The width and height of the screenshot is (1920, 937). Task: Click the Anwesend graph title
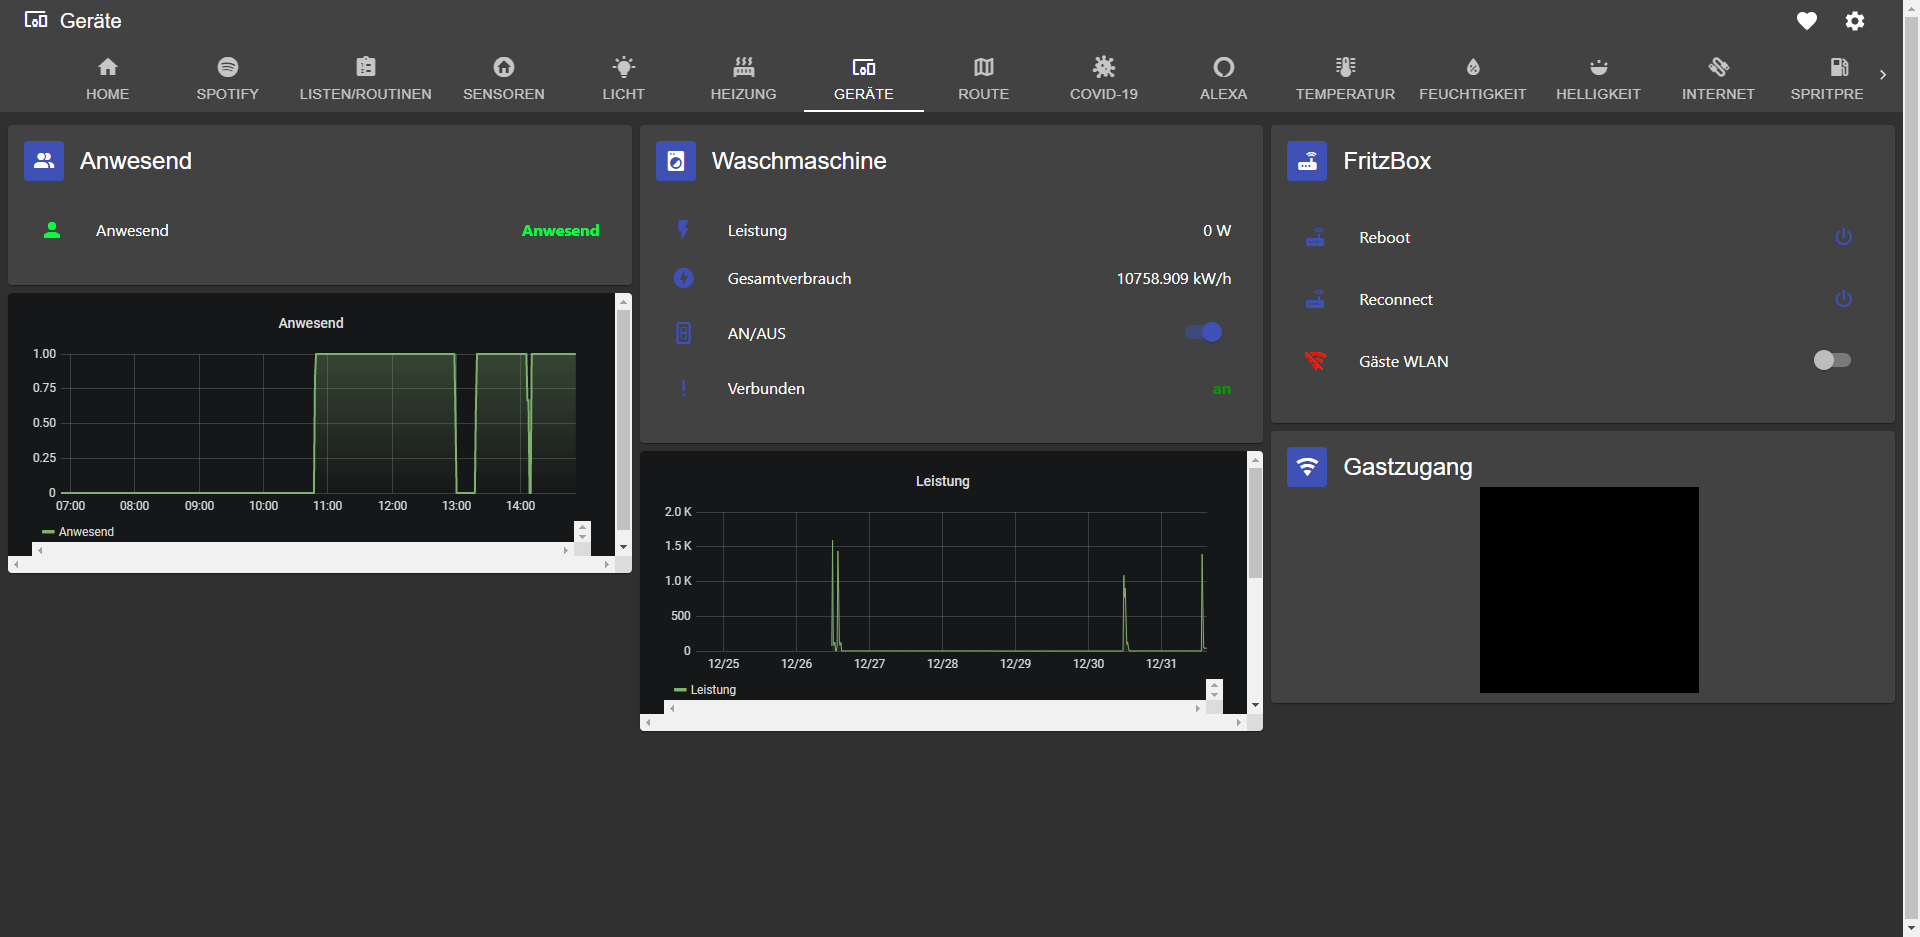pos(311,323)
